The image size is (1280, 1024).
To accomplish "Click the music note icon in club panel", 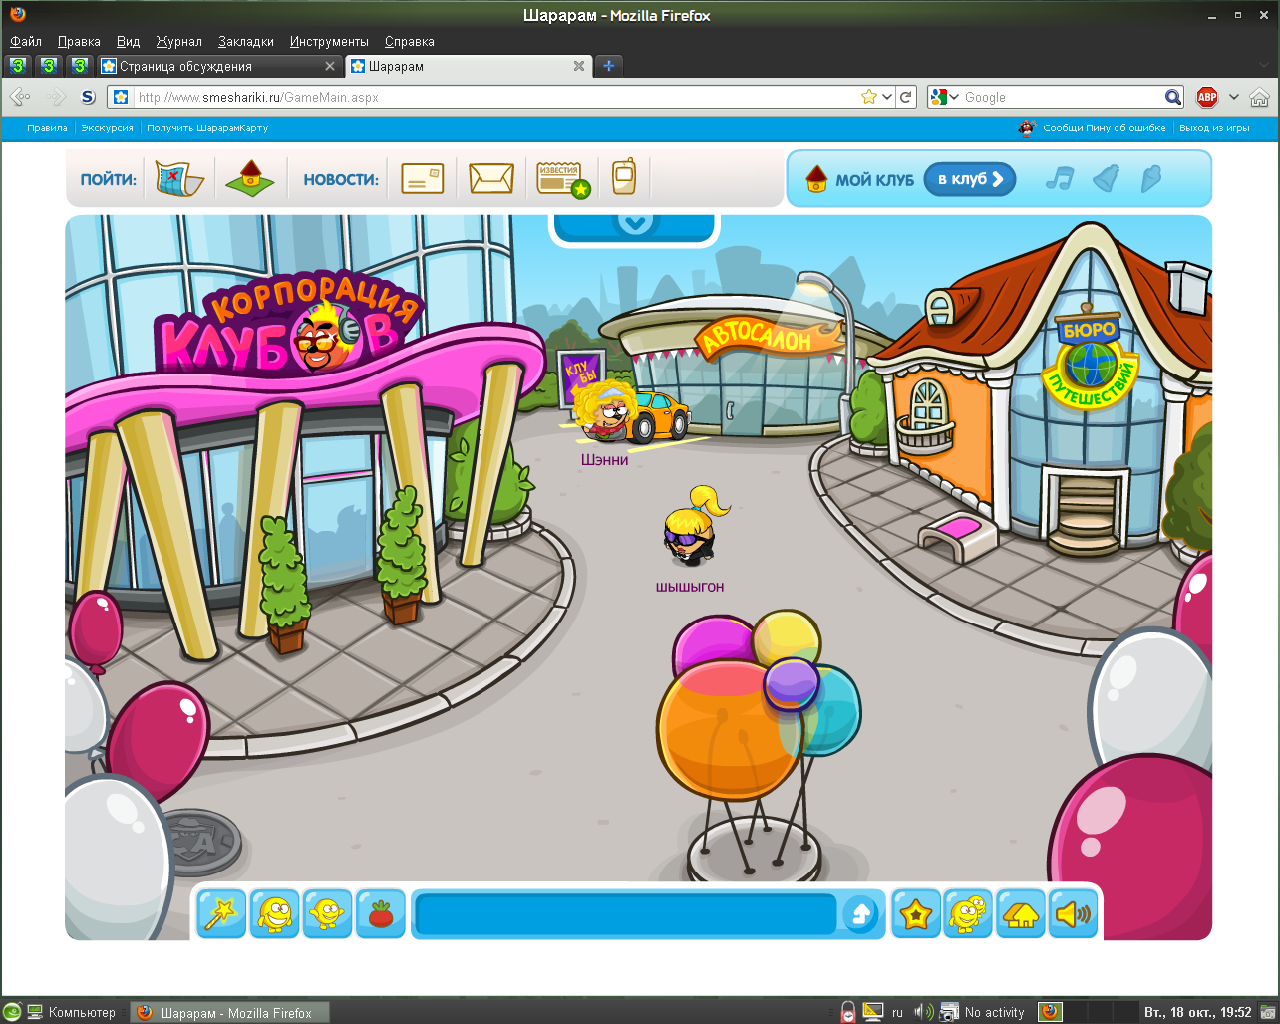I will click(x=1059, y=179).
